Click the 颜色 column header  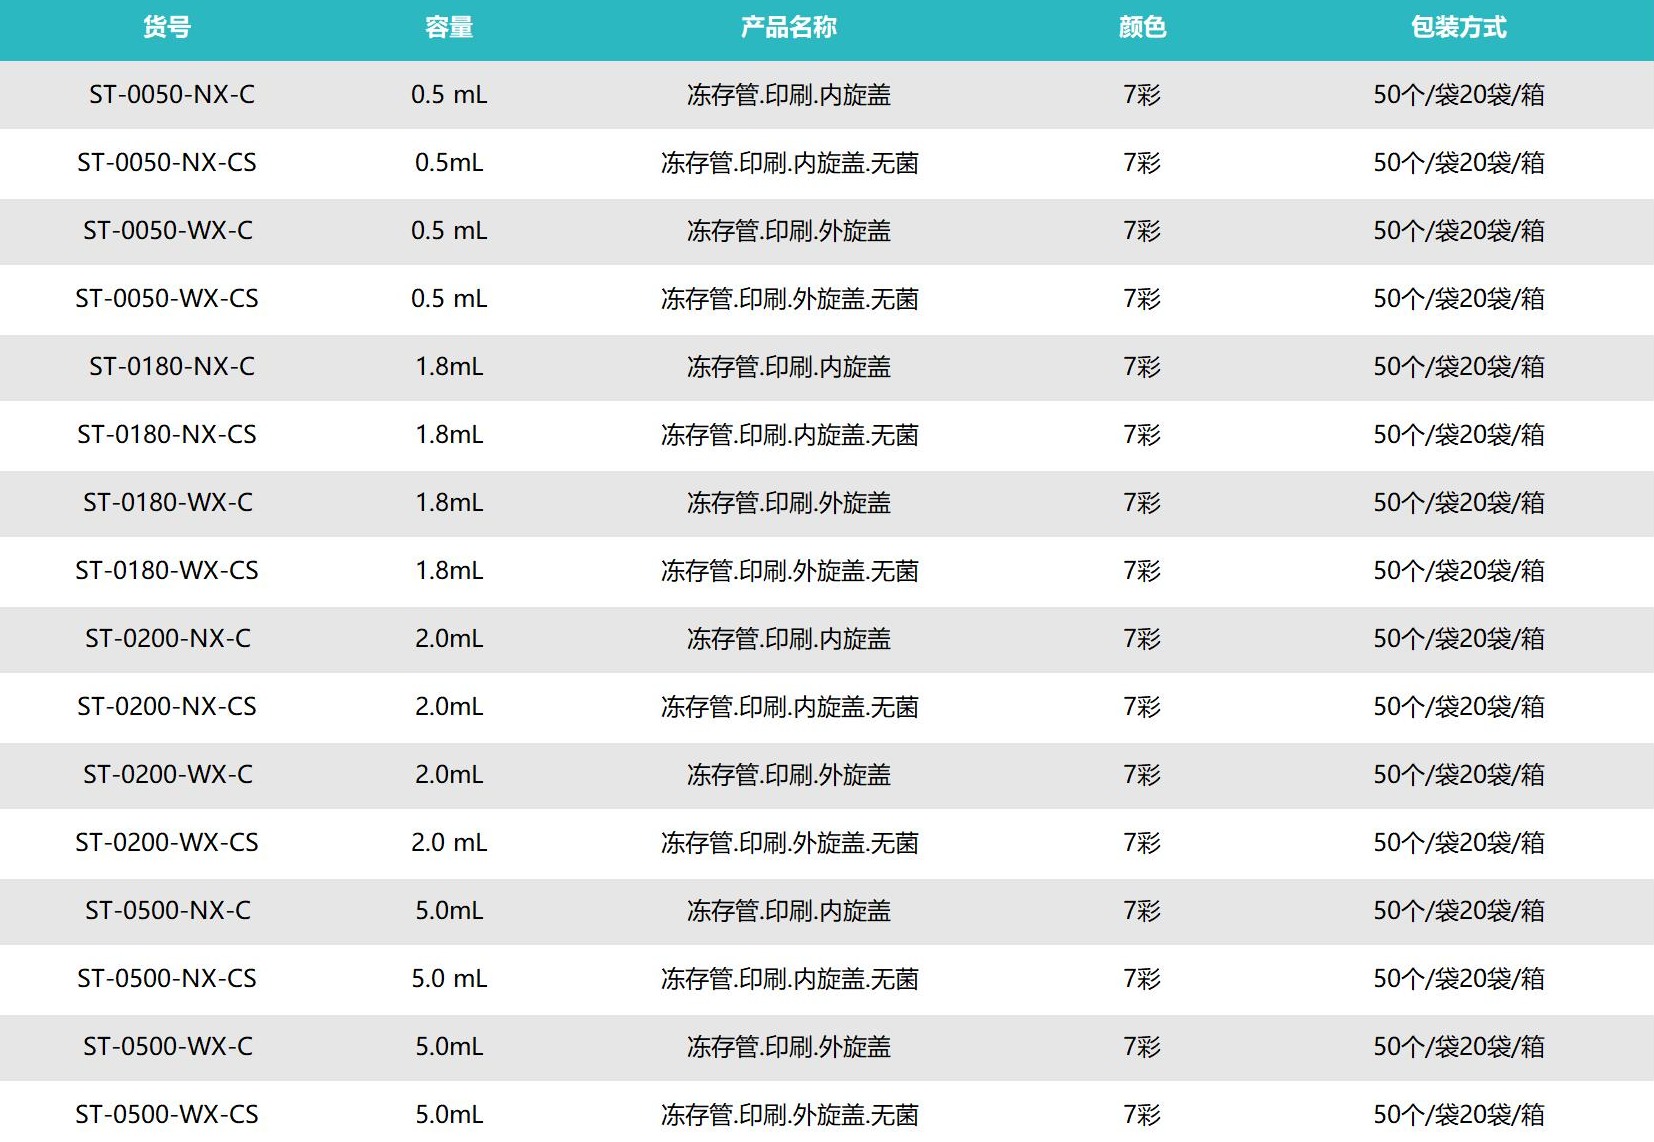pos(1142,27)
